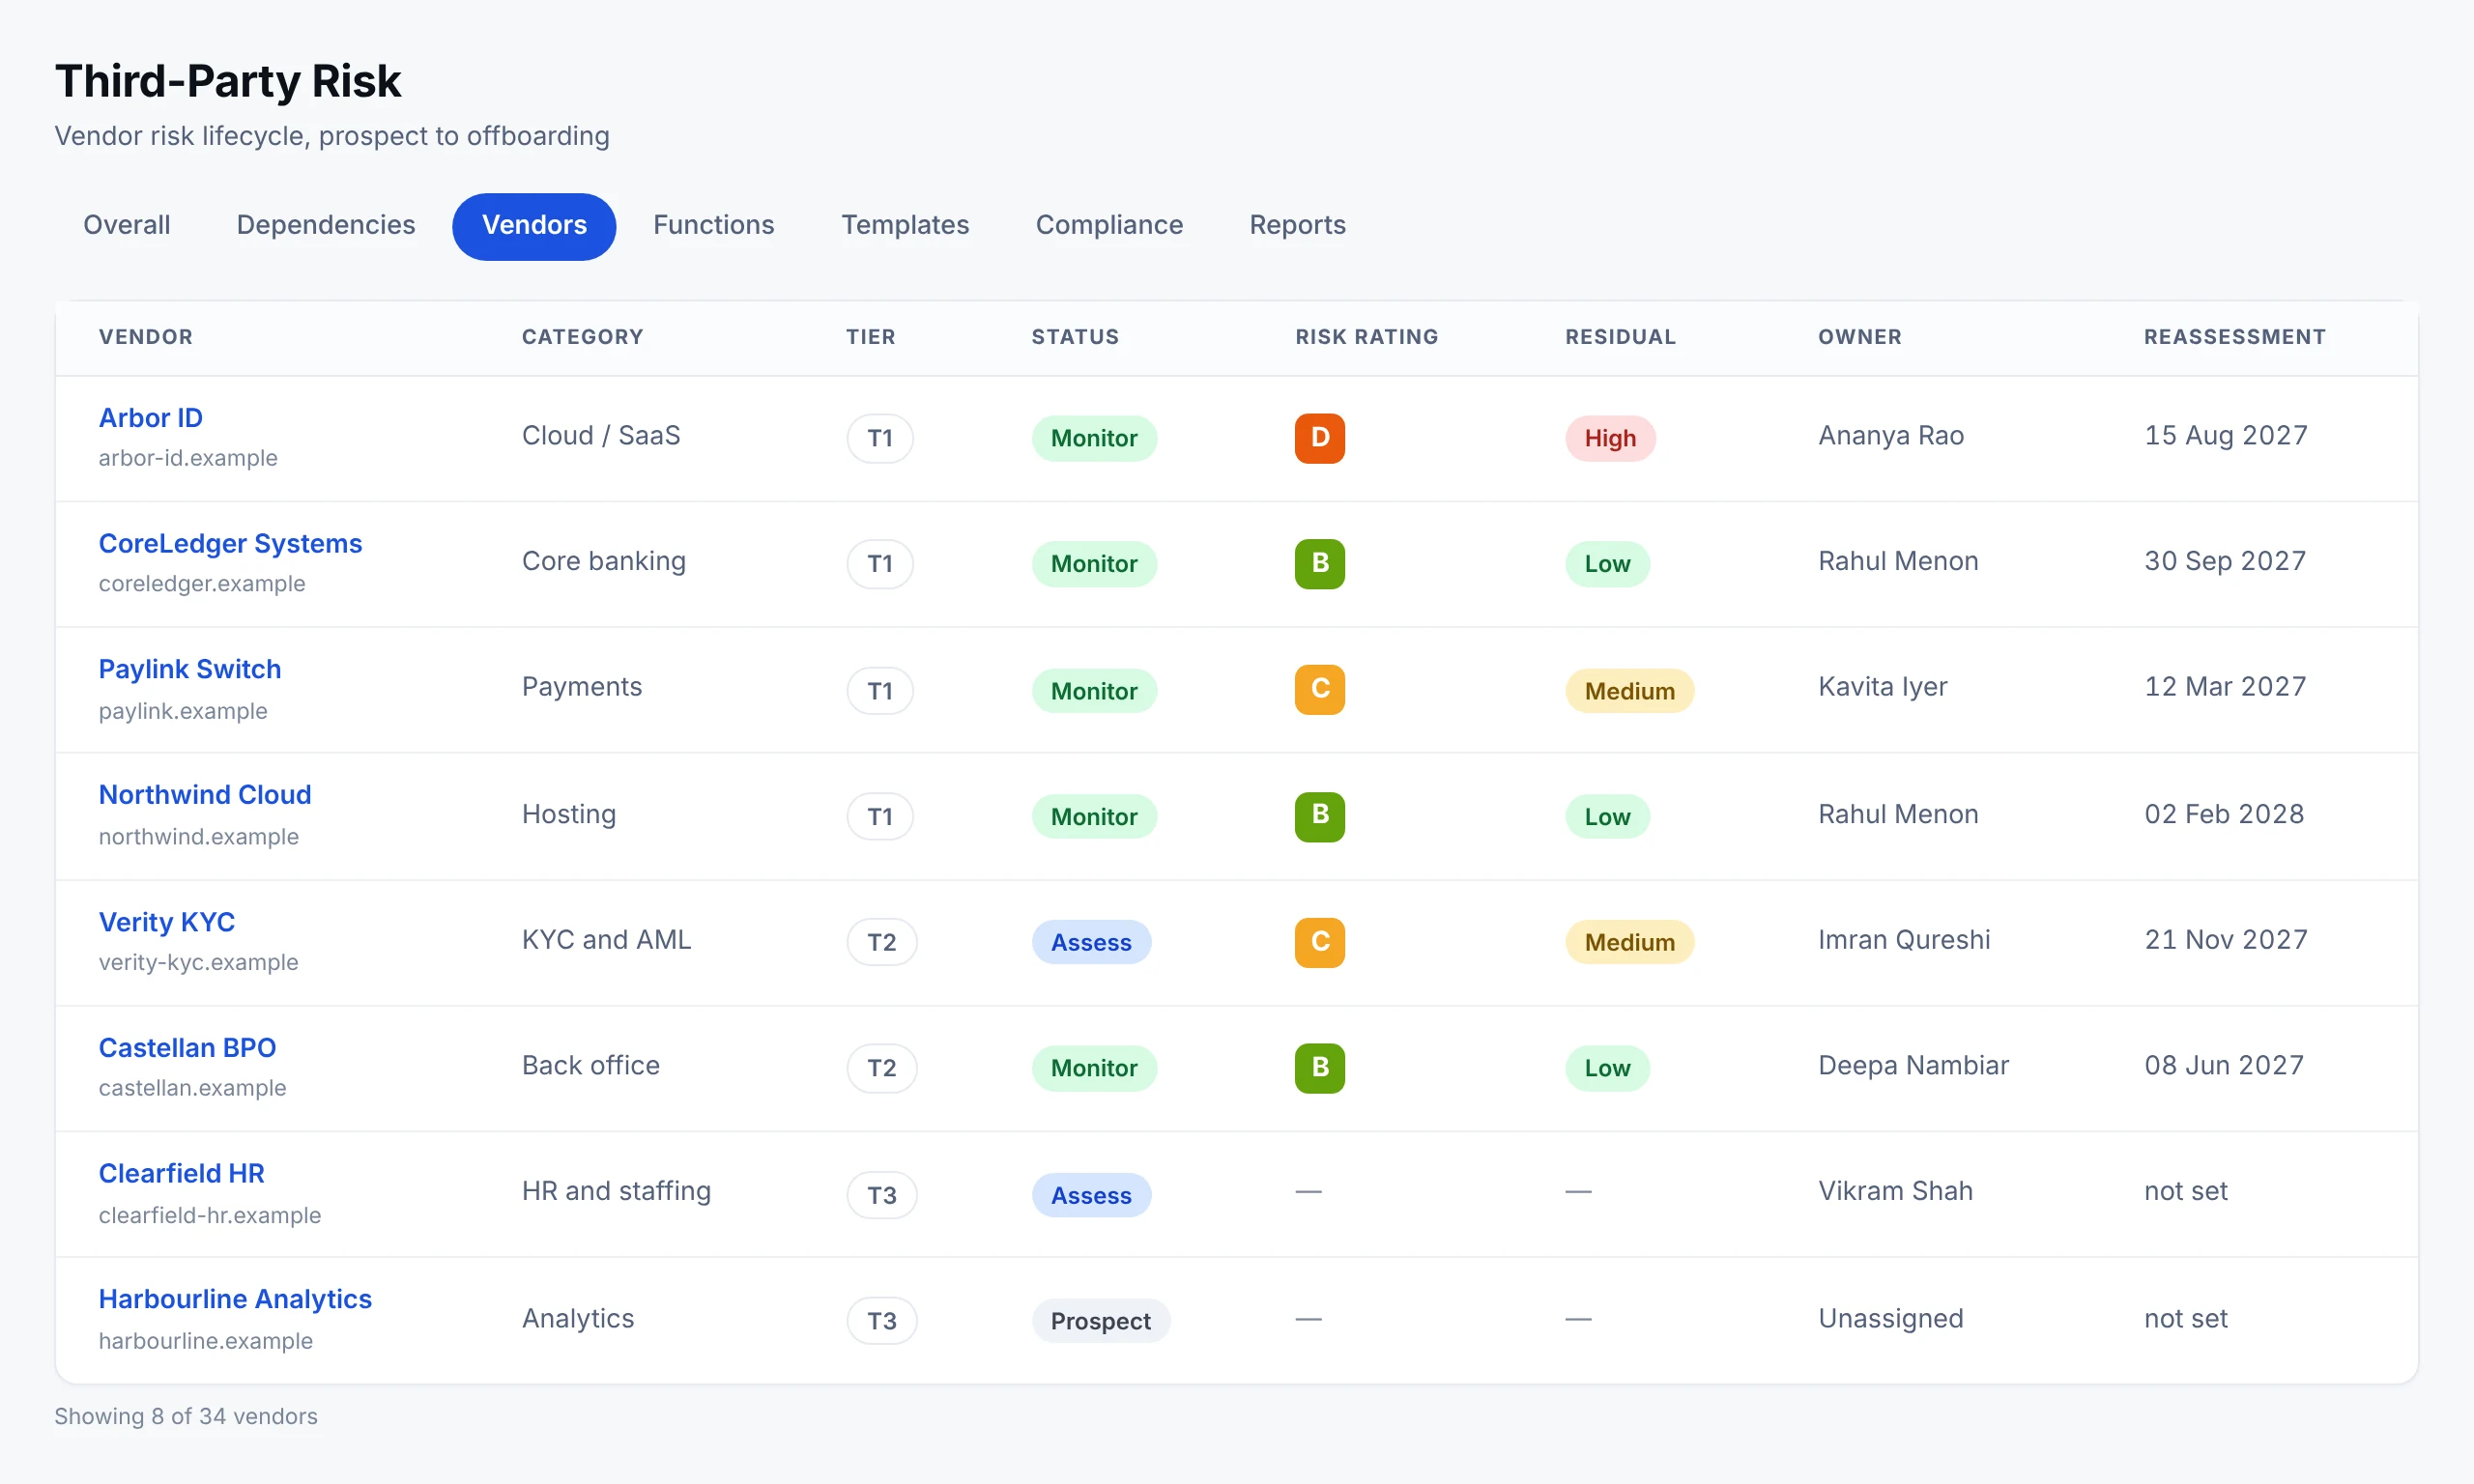Select the Vendors tab
The image size is (2474, 1484).
click(x=534, y=225)
